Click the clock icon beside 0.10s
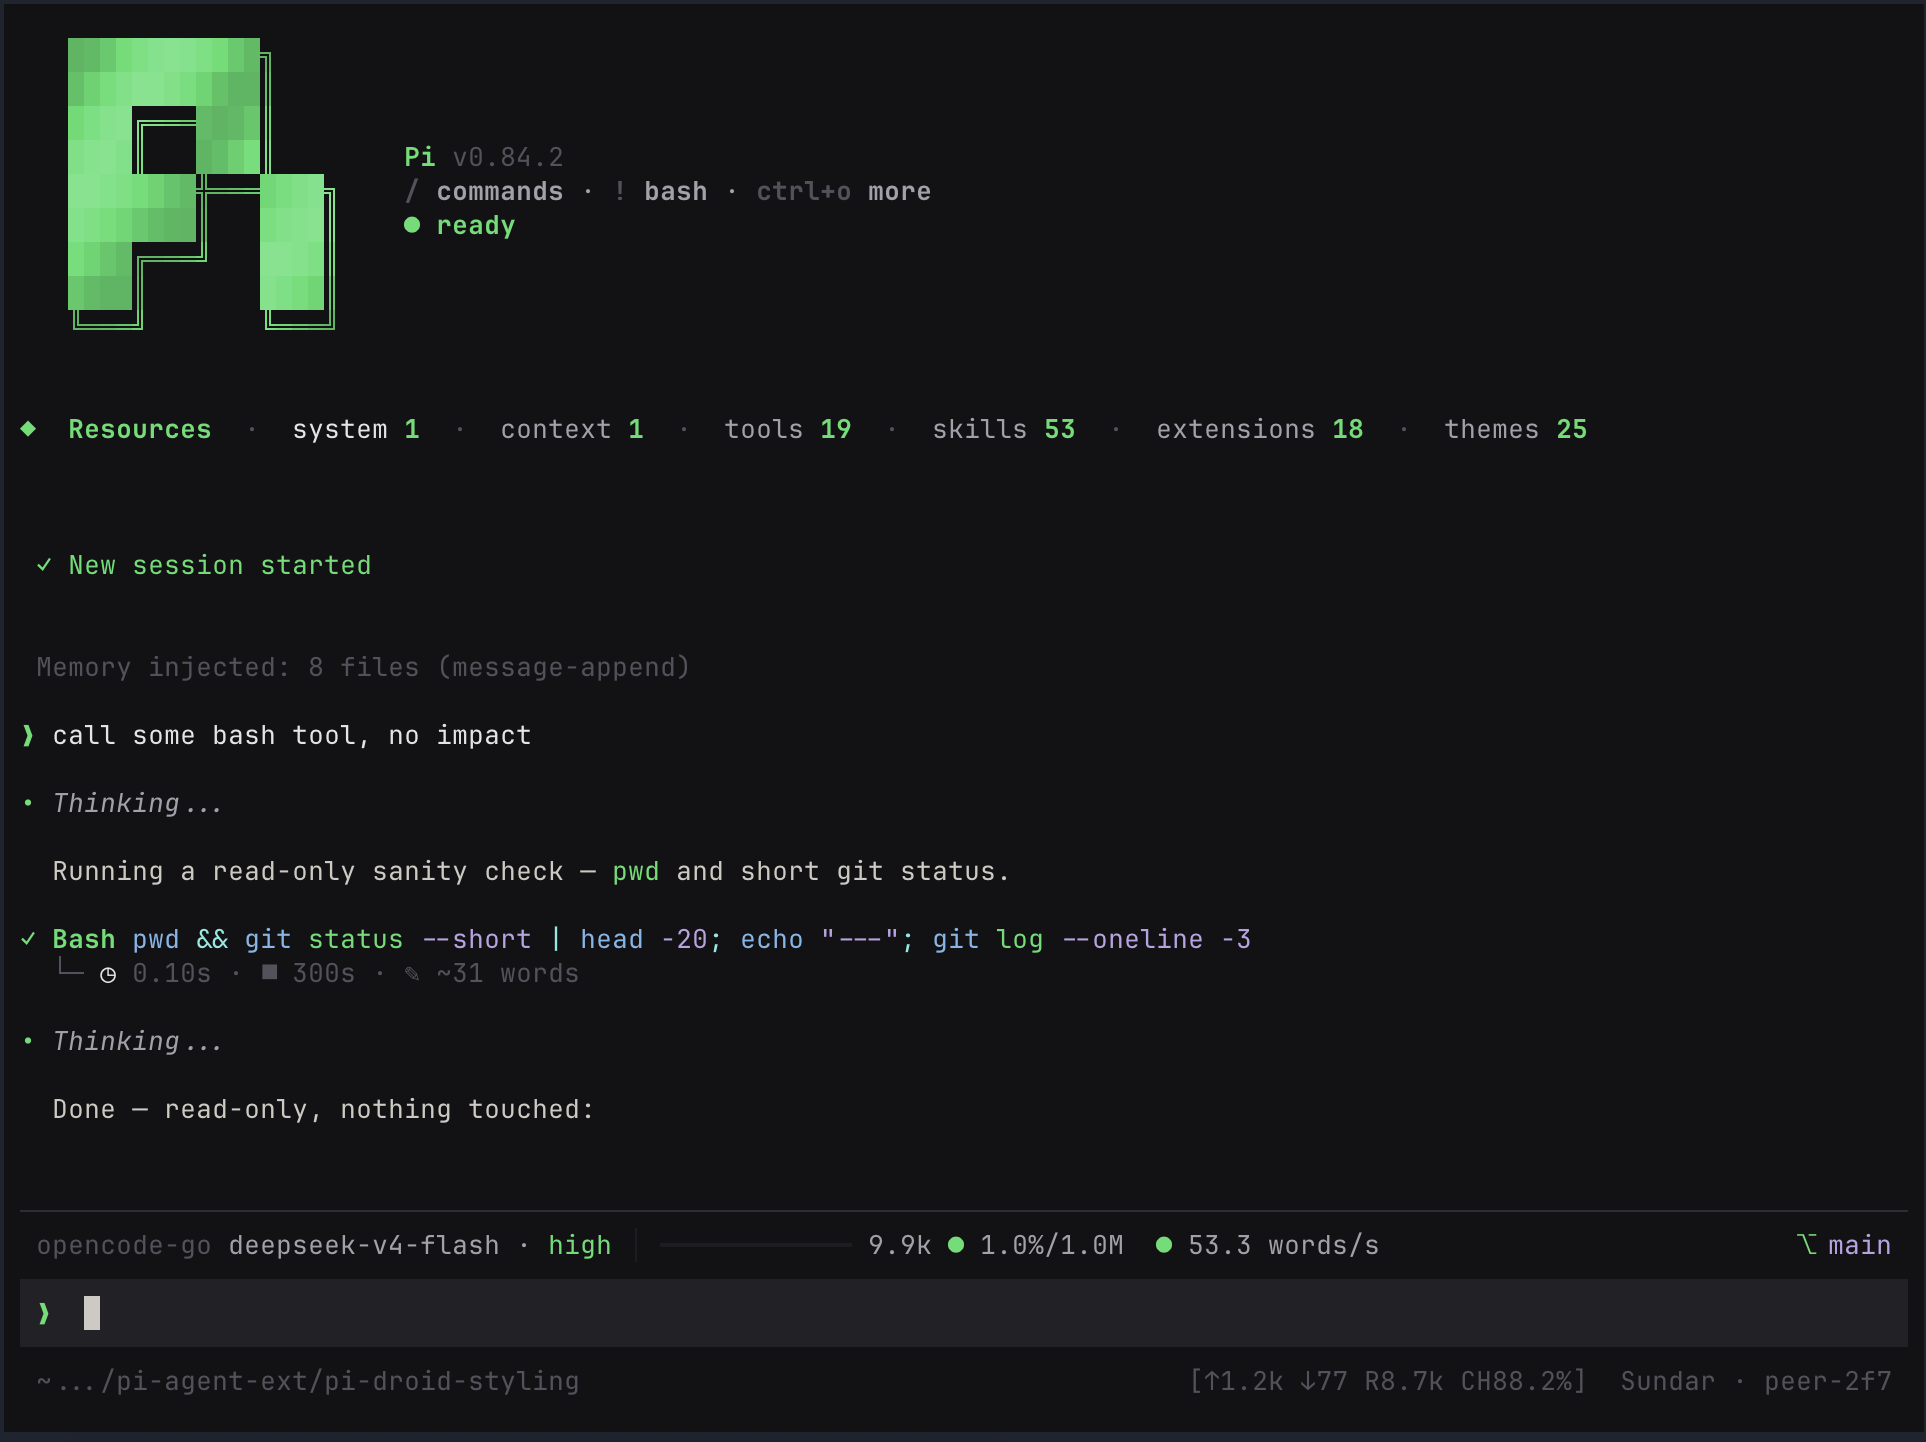The height and width of the screenshot is (1442, 1926). [108, 974]
